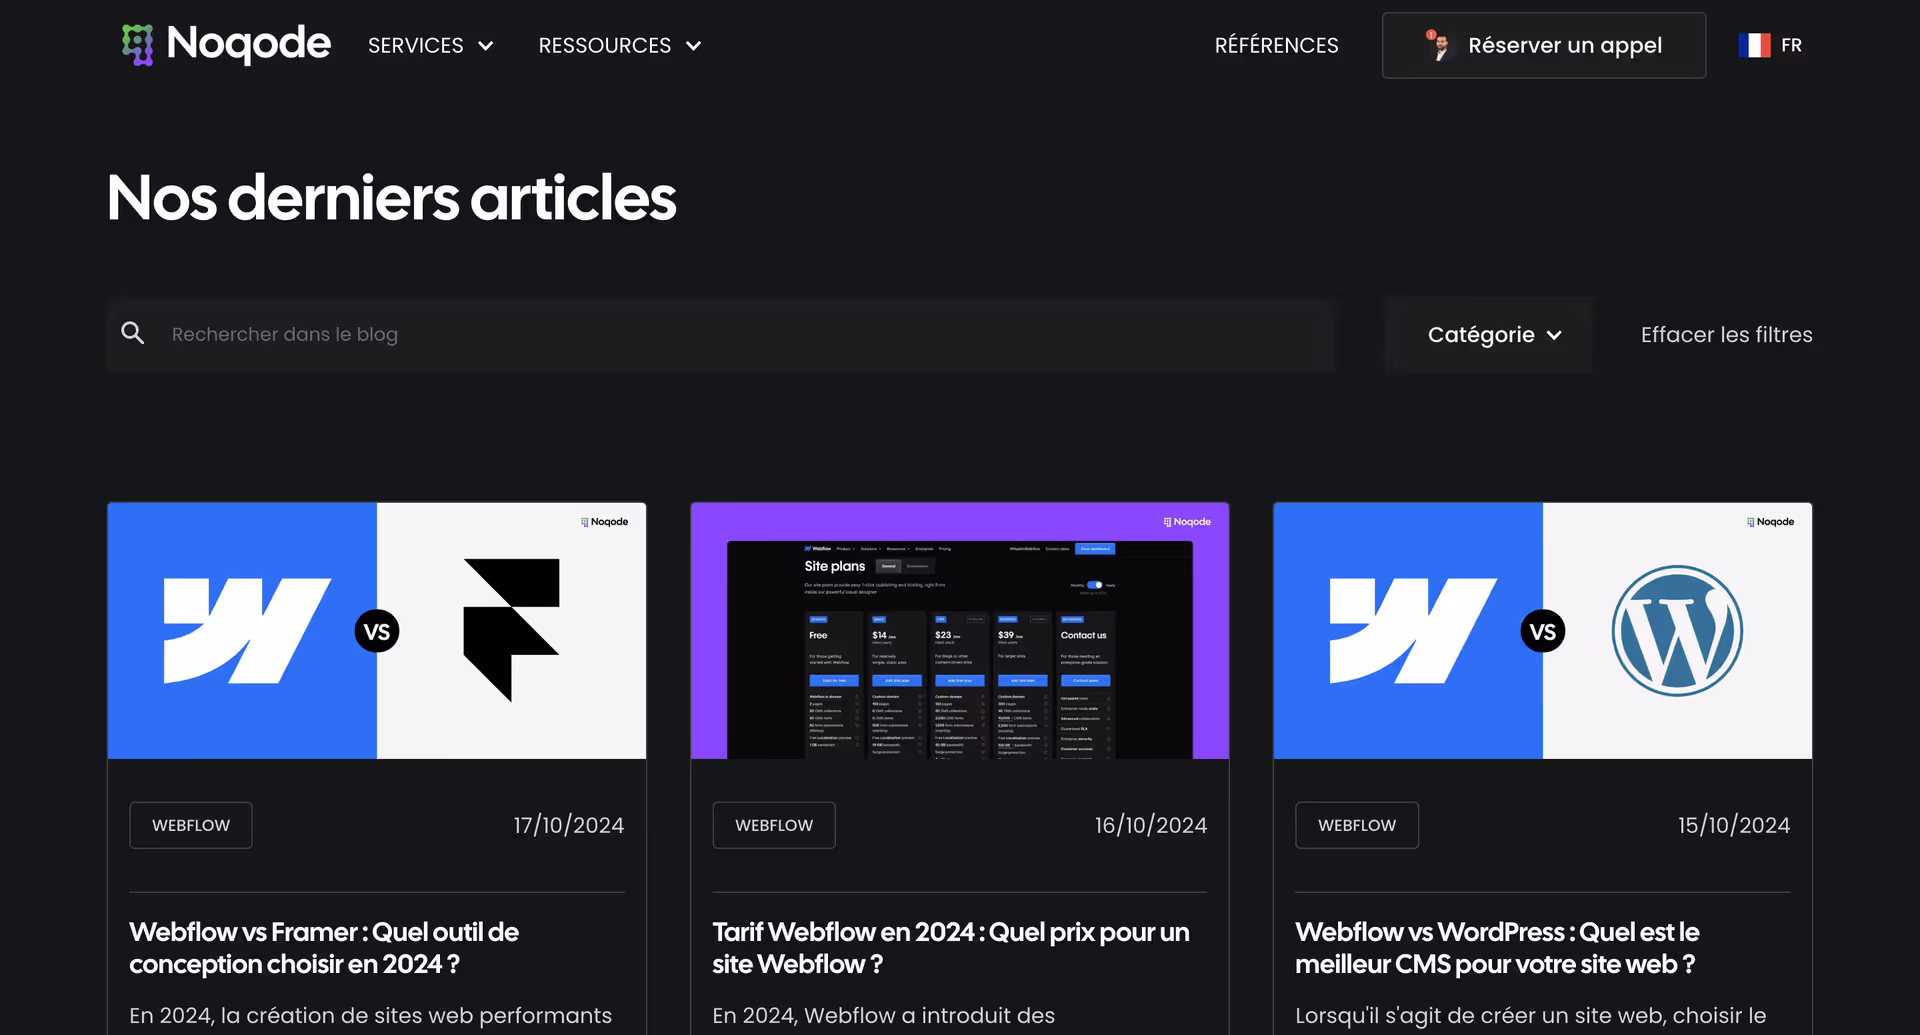Click WEBFLOW tag on WordPress article

[1357, 825]
